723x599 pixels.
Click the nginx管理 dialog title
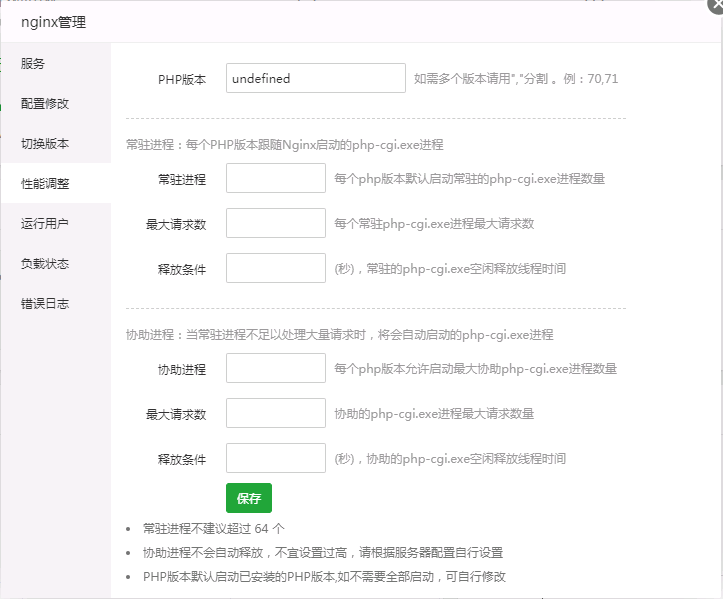53,22
